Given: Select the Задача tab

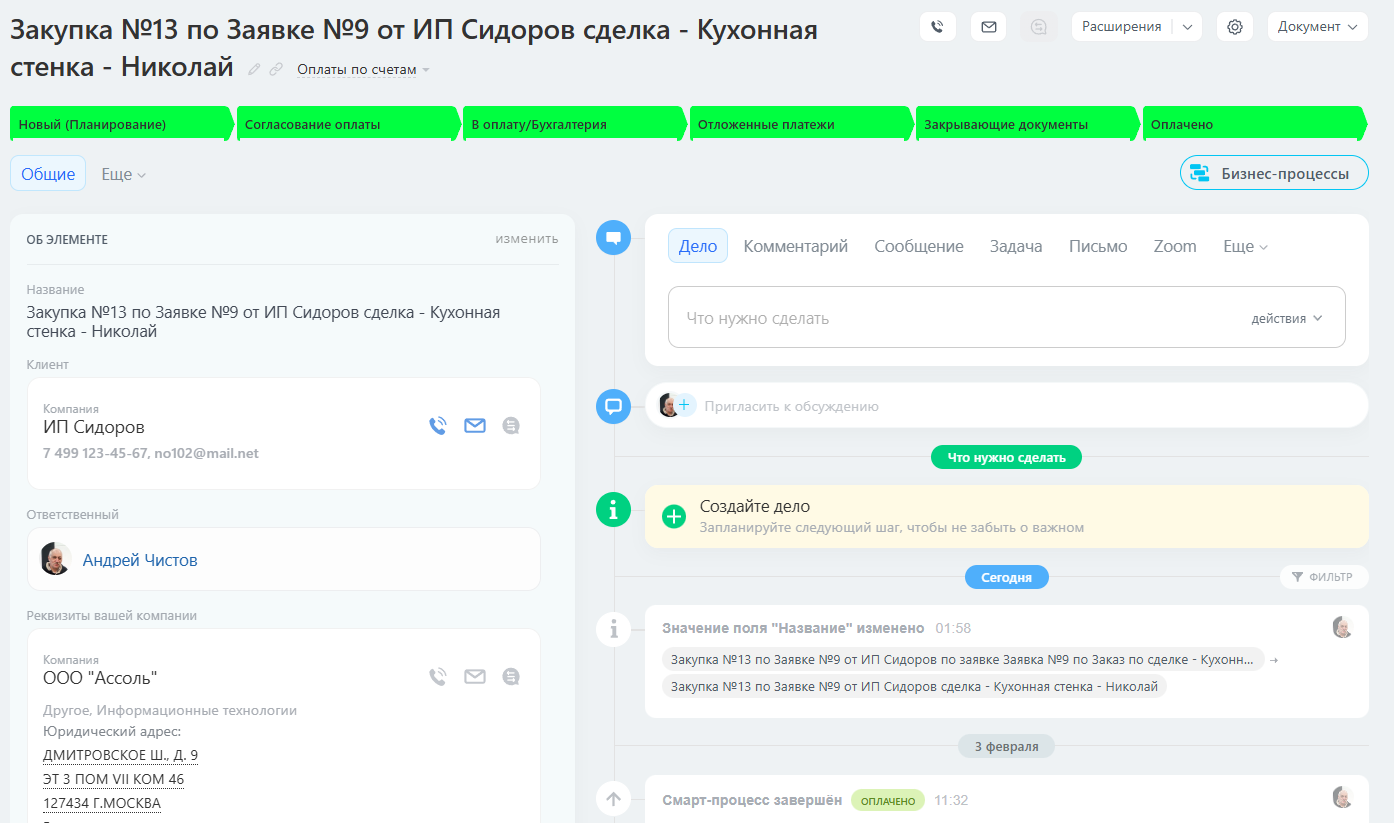Looking at the screenshot, I should pos(1015,246).
